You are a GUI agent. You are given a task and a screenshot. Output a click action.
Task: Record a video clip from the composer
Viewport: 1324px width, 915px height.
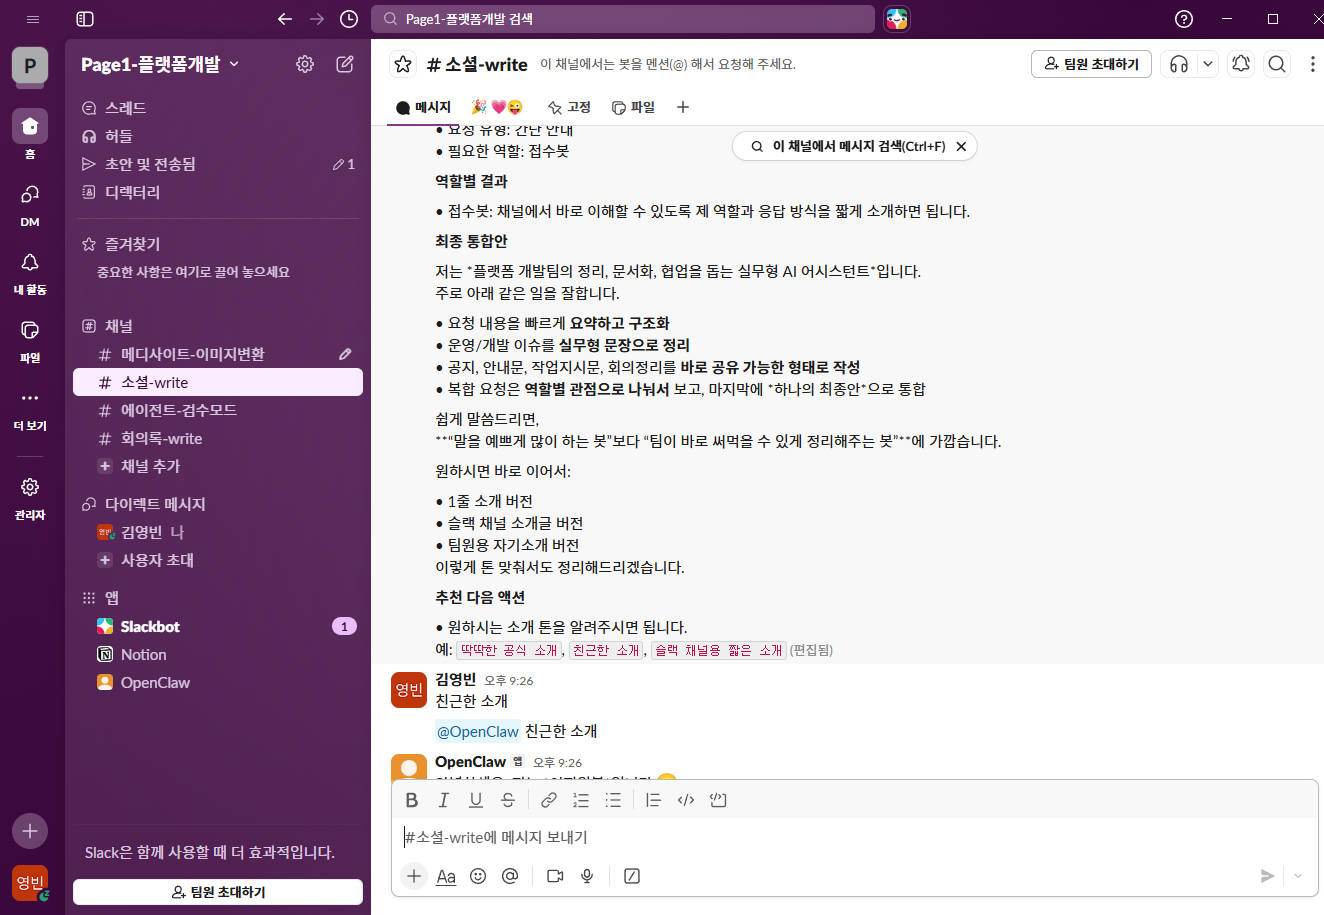click(555, 876)
